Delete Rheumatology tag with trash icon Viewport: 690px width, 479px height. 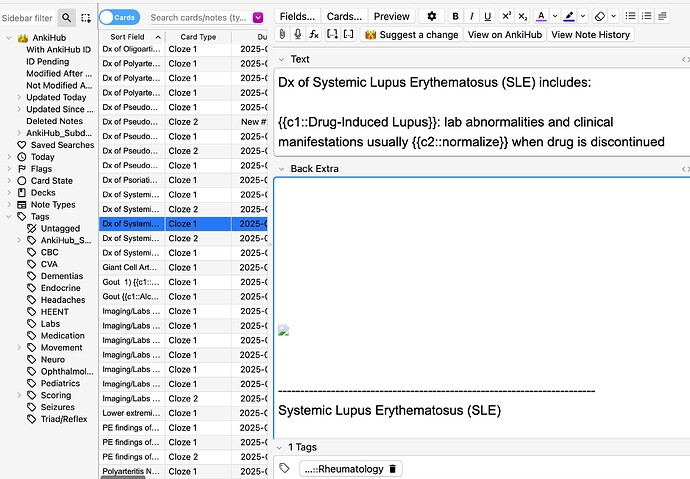(393, 468)
